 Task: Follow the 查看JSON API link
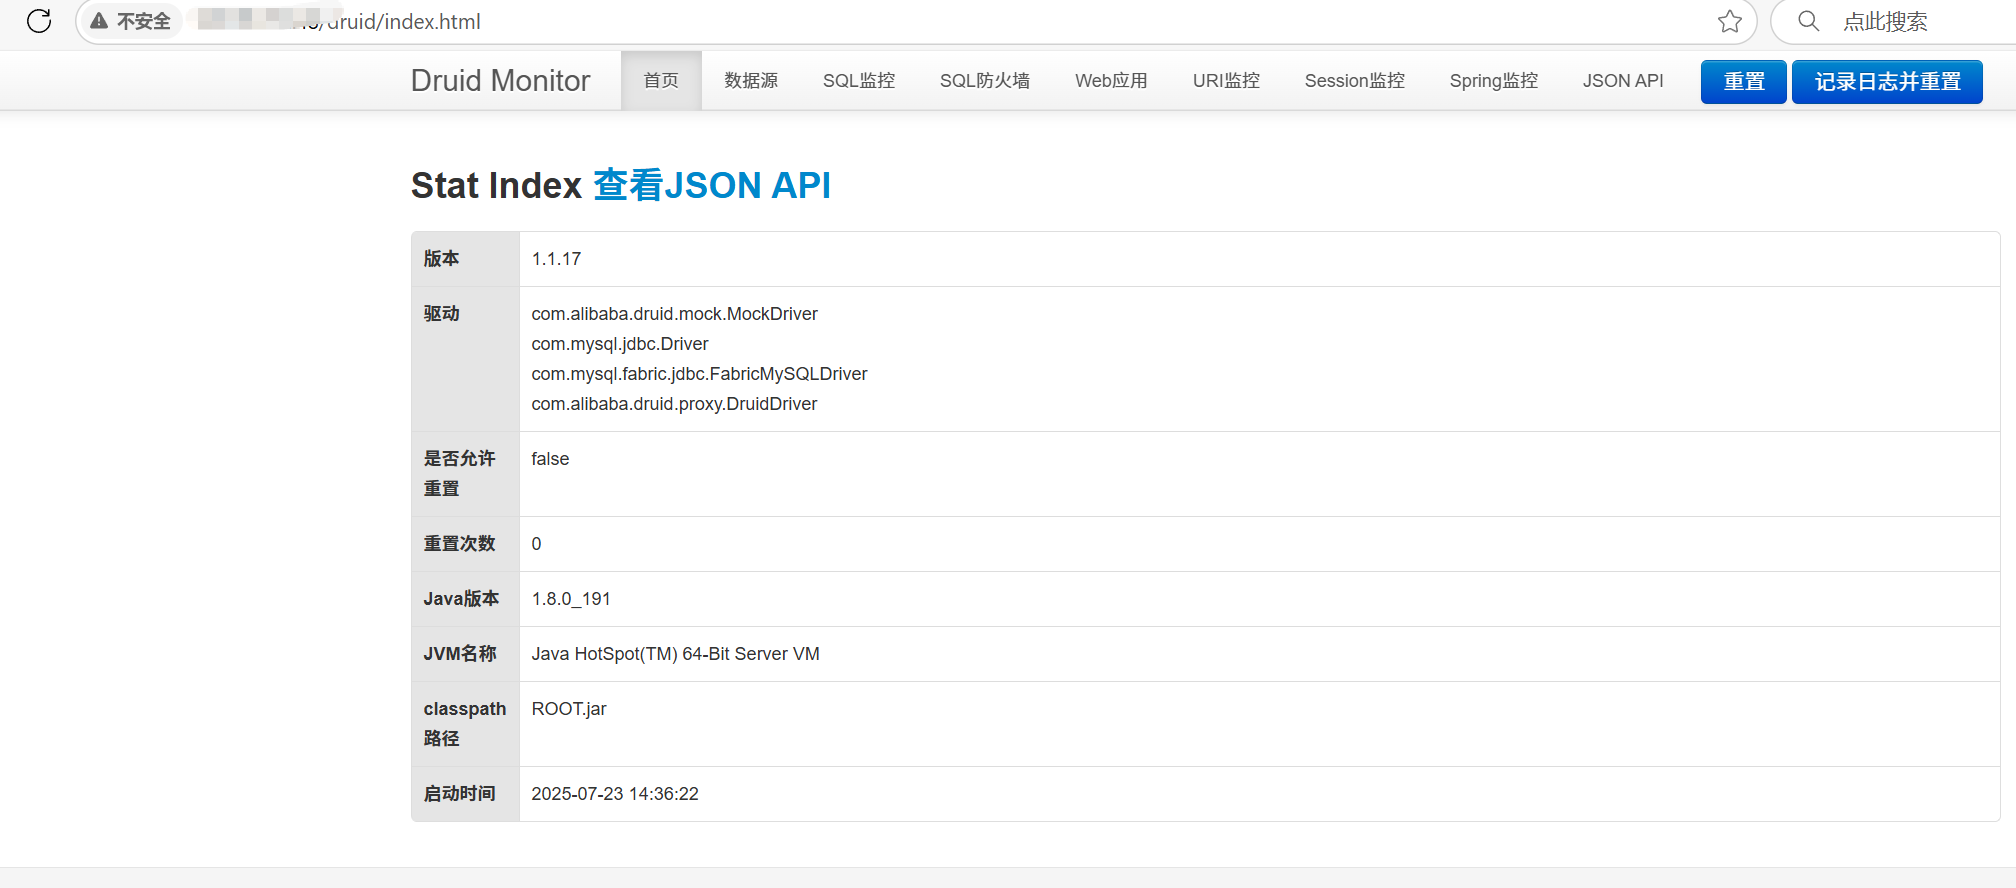point(712,185)
